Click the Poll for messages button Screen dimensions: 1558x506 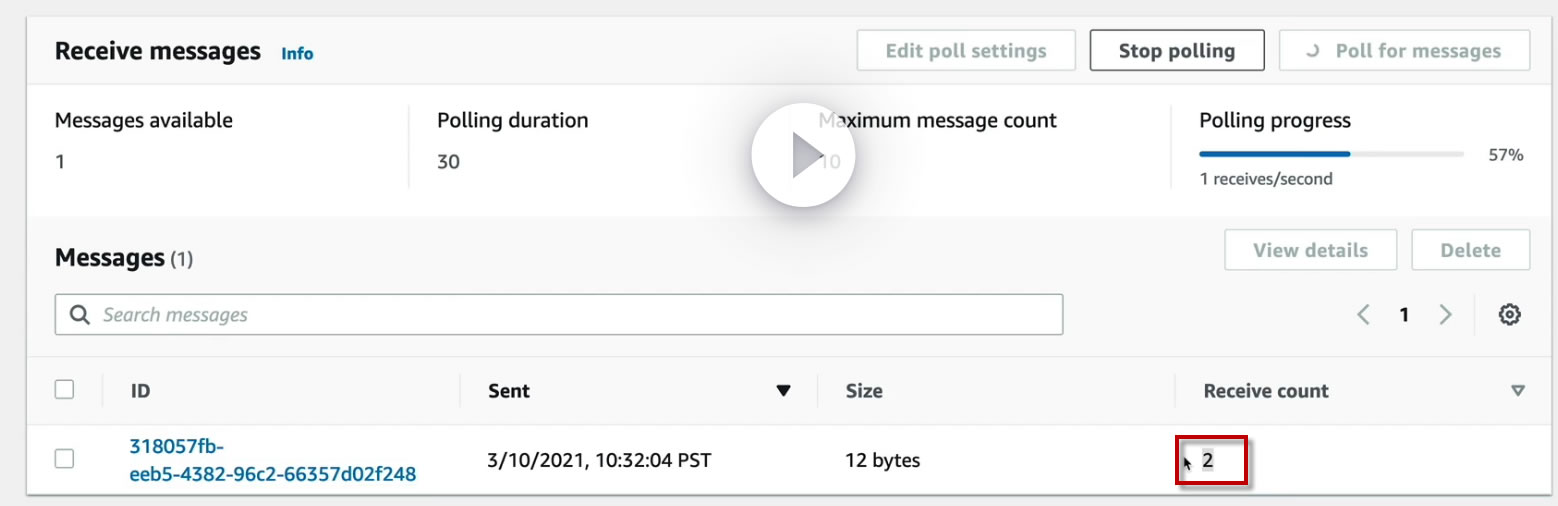tap(1404, 51)
